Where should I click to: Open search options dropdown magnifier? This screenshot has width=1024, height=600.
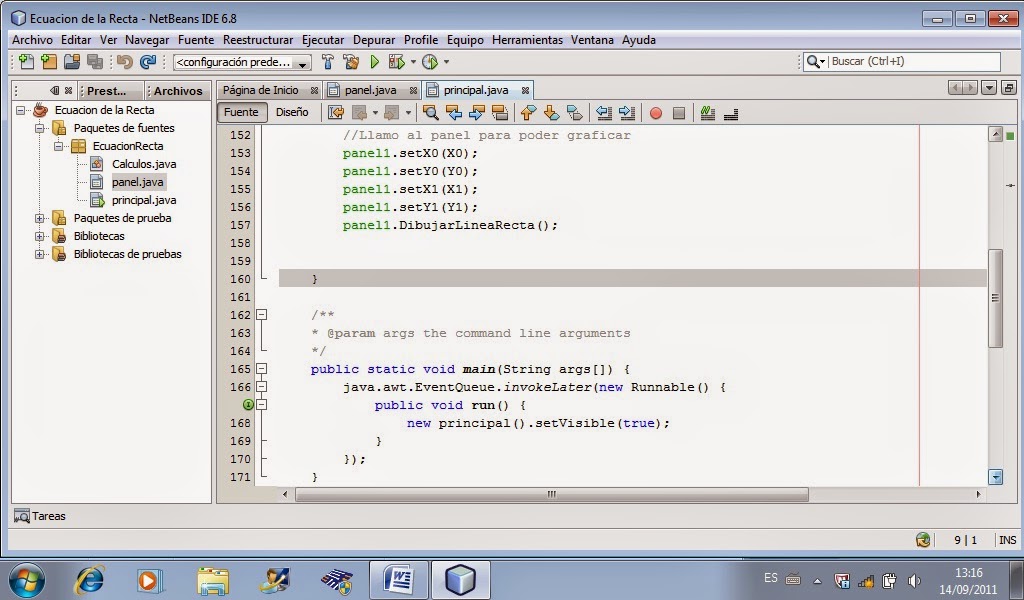(815, 61)
